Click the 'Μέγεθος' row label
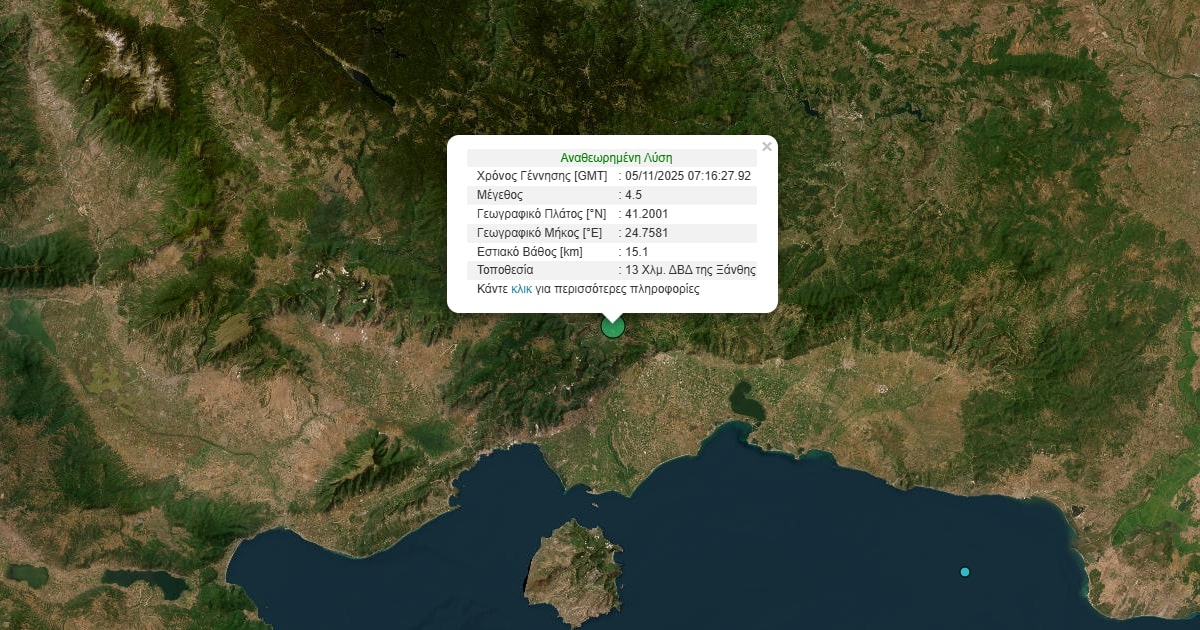Screen dimensions: 1200x630 500,195
